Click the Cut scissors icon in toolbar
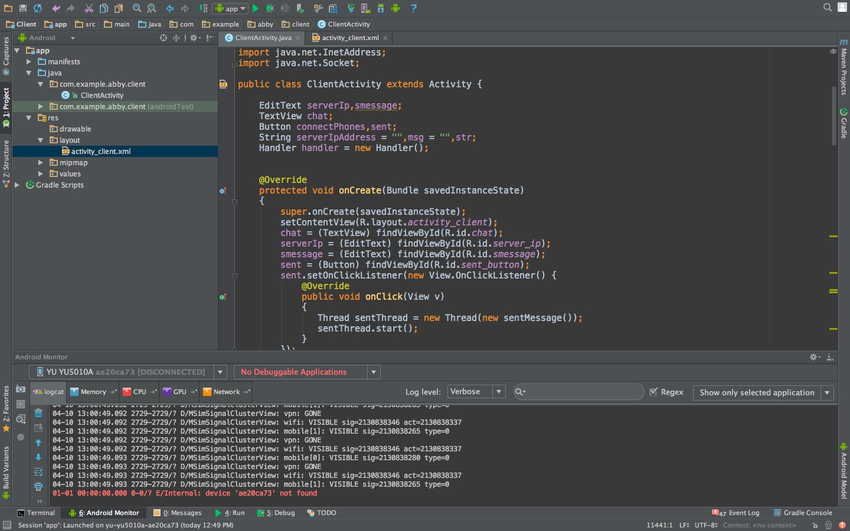The width and height of the screenshot is (850, 531). coord(89,8)
